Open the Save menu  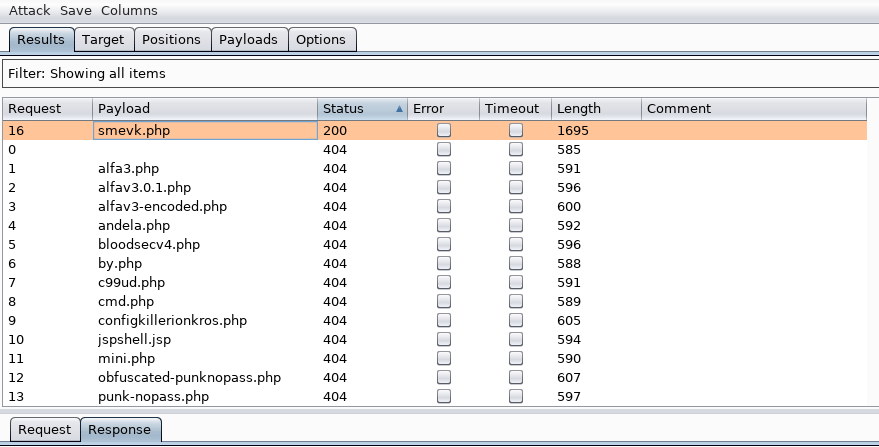point(75,10)
